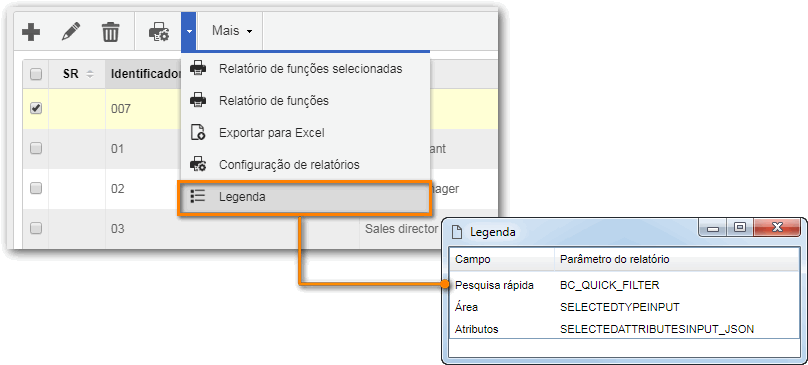Click the printer icon beside Relatório de funções selecionadas
This screenshot has height=365, width=808.
point(198,69)
